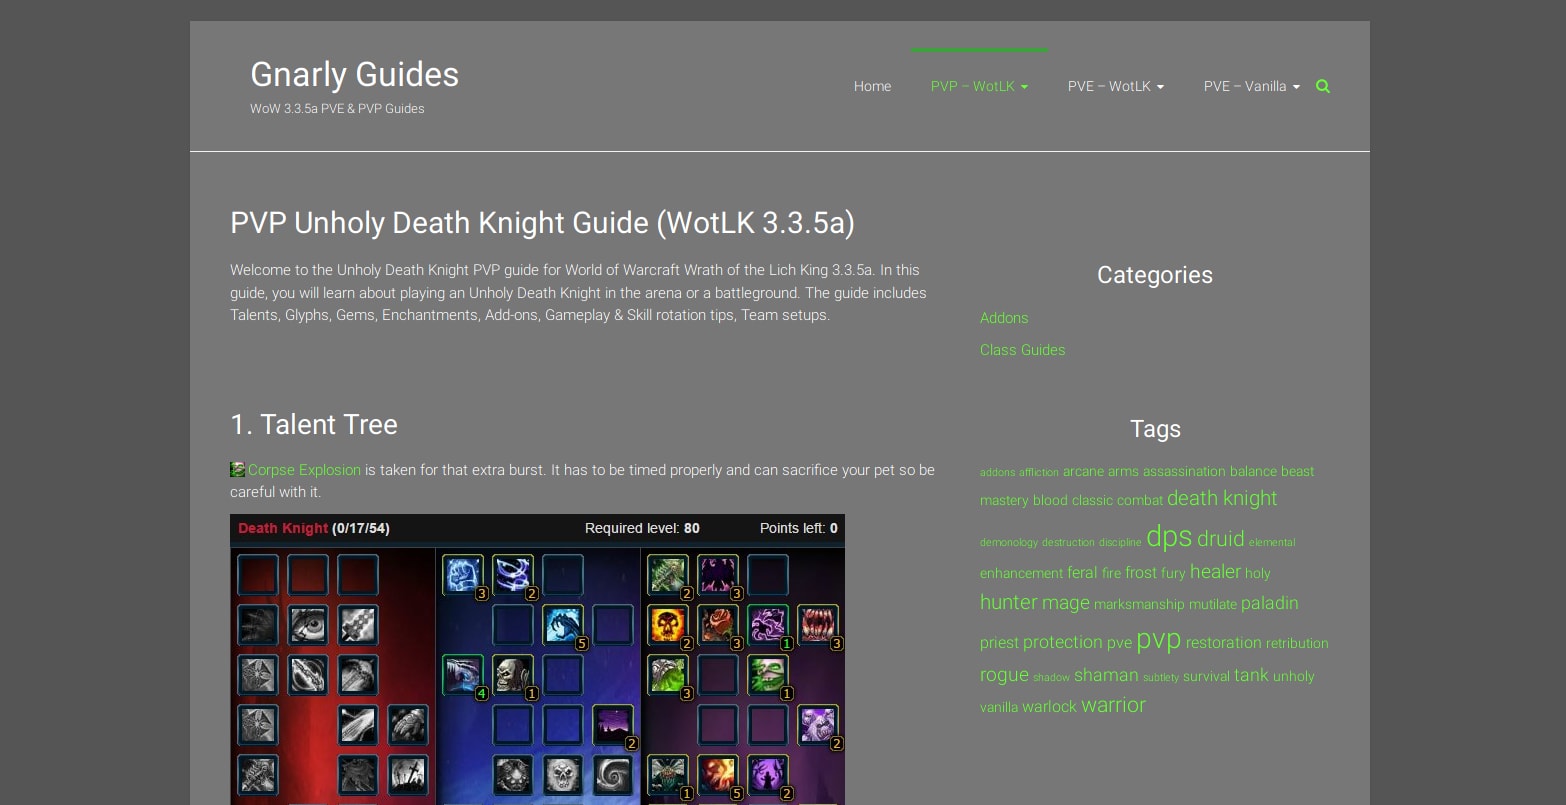Select the blue lightning fist frost talent
The image size is (1566, 805).
pos(462,575)
